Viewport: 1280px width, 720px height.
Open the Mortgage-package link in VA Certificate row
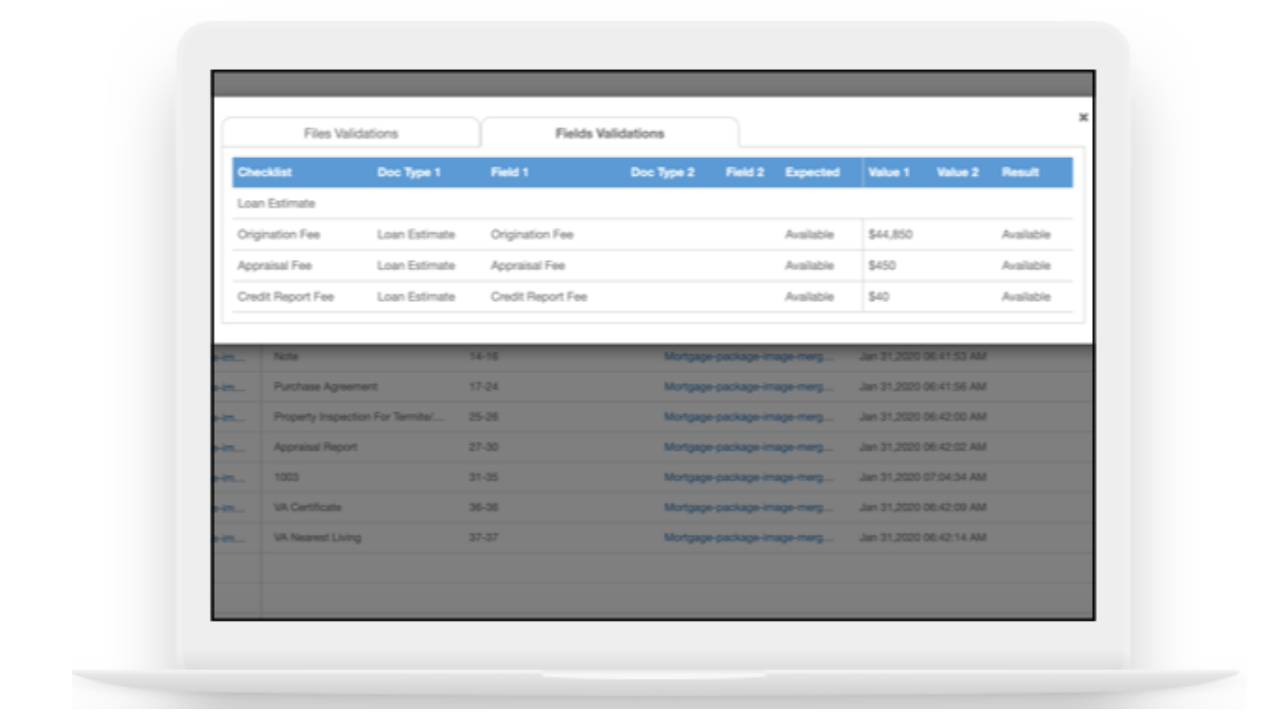tap(748, 507)
